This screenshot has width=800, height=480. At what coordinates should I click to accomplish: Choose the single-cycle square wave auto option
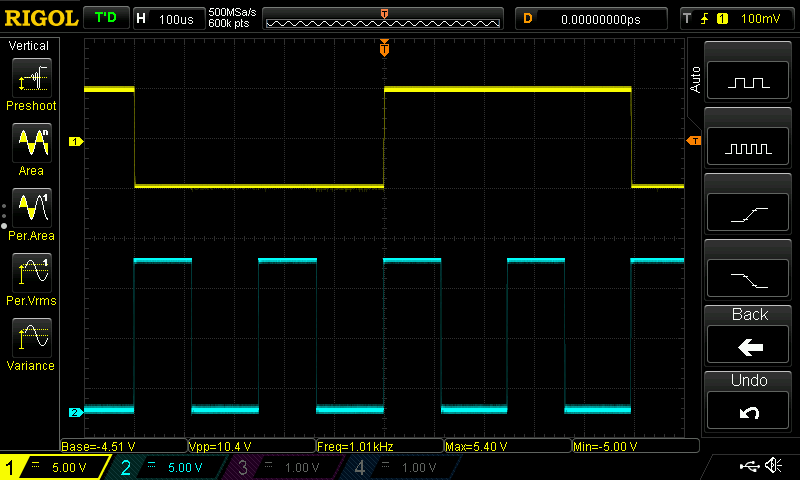click(x=748, y=81)
